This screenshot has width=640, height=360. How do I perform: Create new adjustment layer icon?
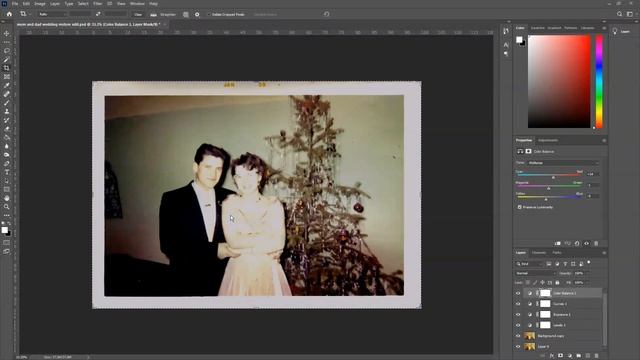coord(570,356)
